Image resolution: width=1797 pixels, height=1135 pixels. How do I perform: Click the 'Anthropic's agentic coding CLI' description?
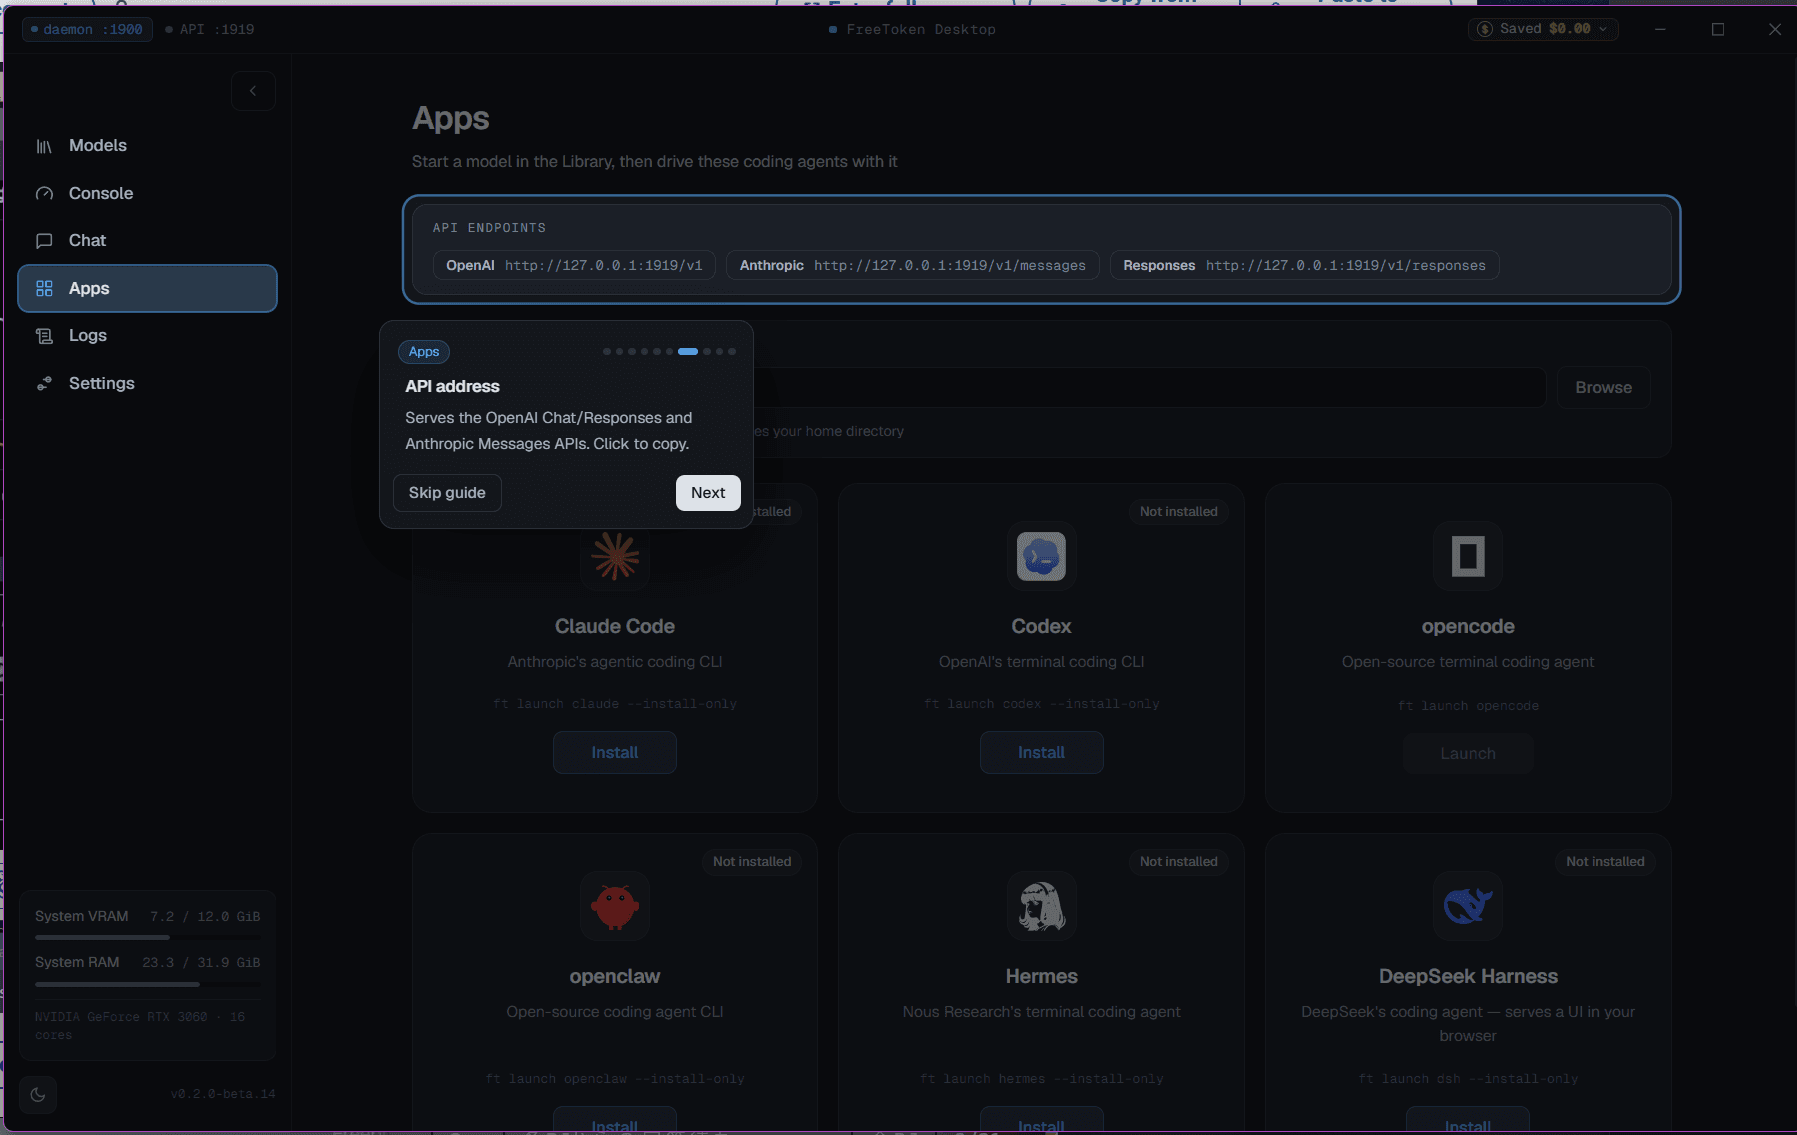click(x=615, y=662)
